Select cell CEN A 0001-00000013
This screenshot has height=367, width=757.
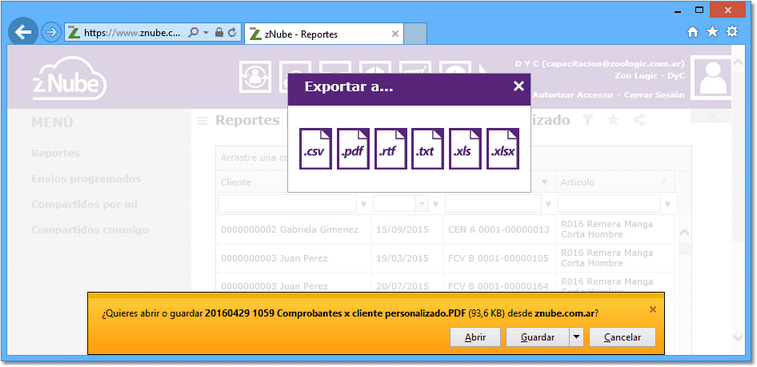[x=499, y=230]
